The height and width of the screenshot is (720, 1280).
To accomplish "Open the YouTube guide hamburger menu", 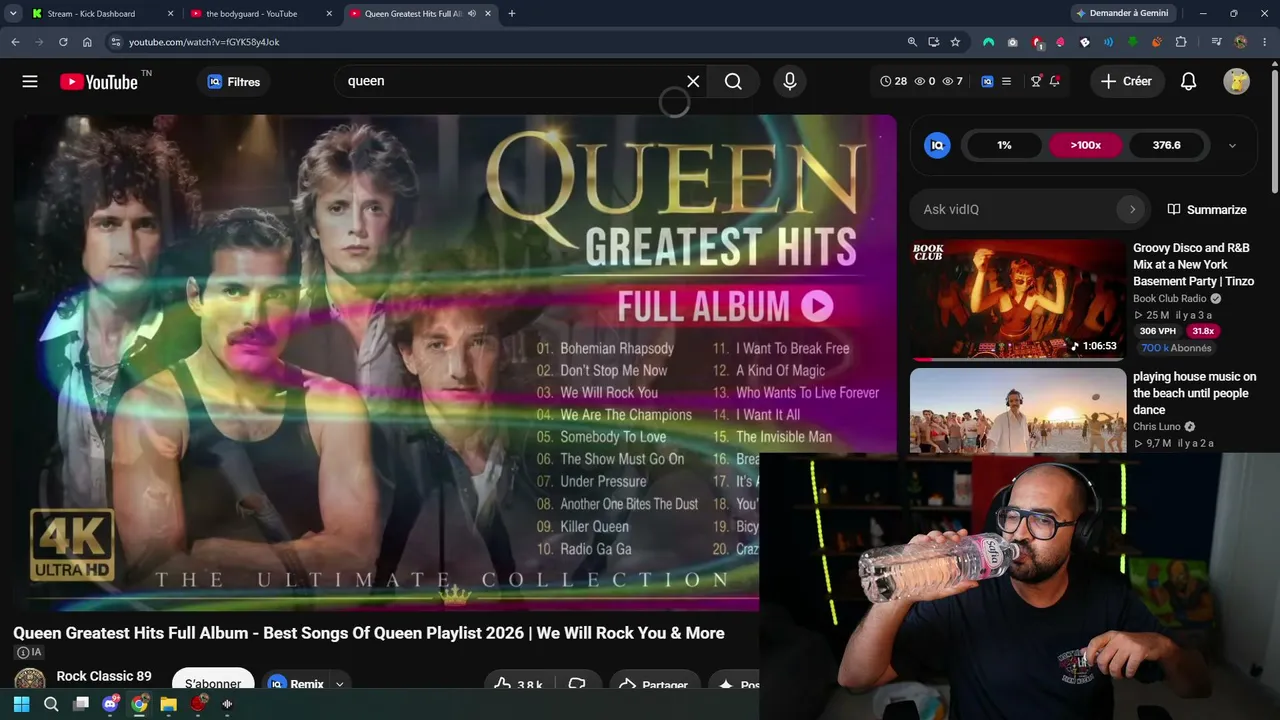I will pyautogui.click(x=30, y=82).
